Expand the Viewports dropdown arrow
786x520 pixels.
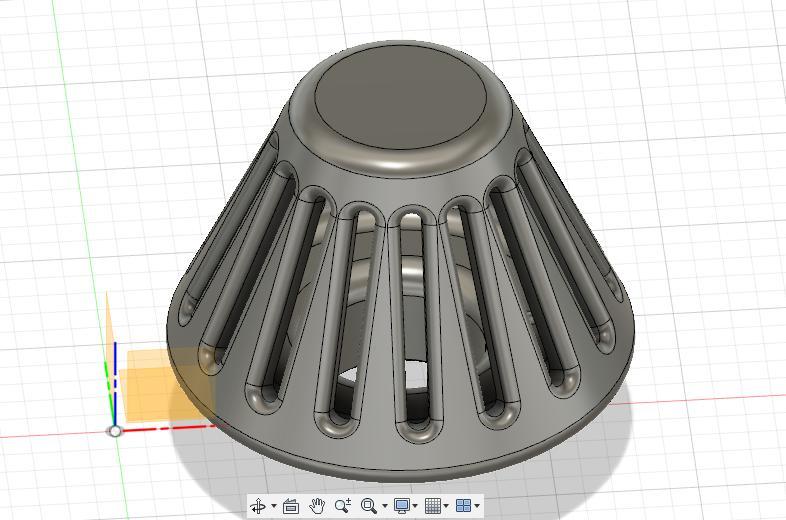pos(477,506)
